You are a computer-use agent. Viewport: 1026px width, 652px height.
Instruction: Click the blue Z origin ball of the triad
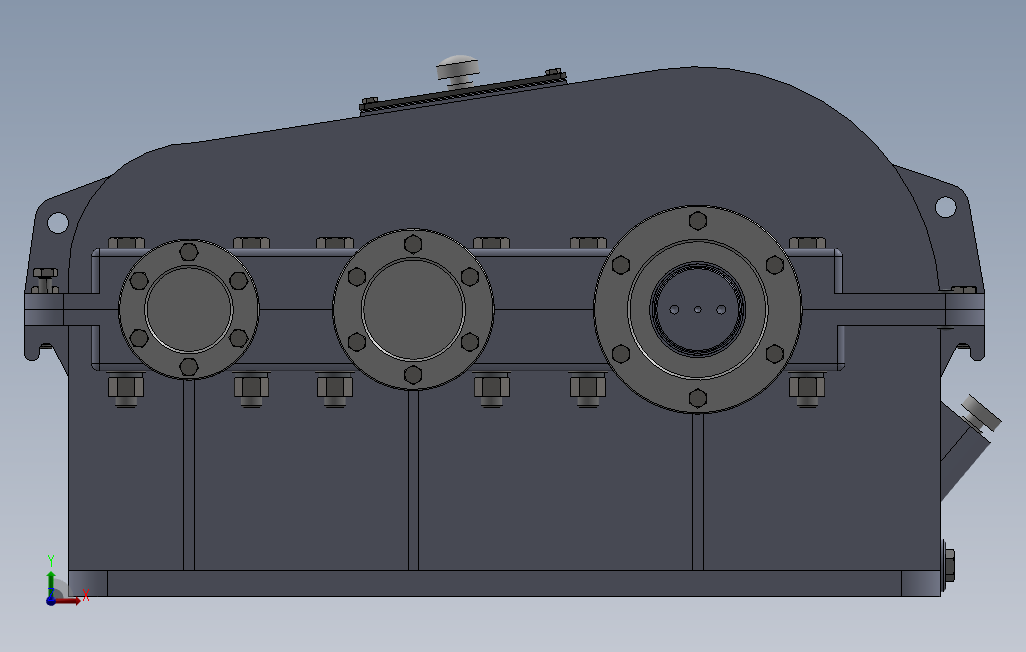(51, 600)
